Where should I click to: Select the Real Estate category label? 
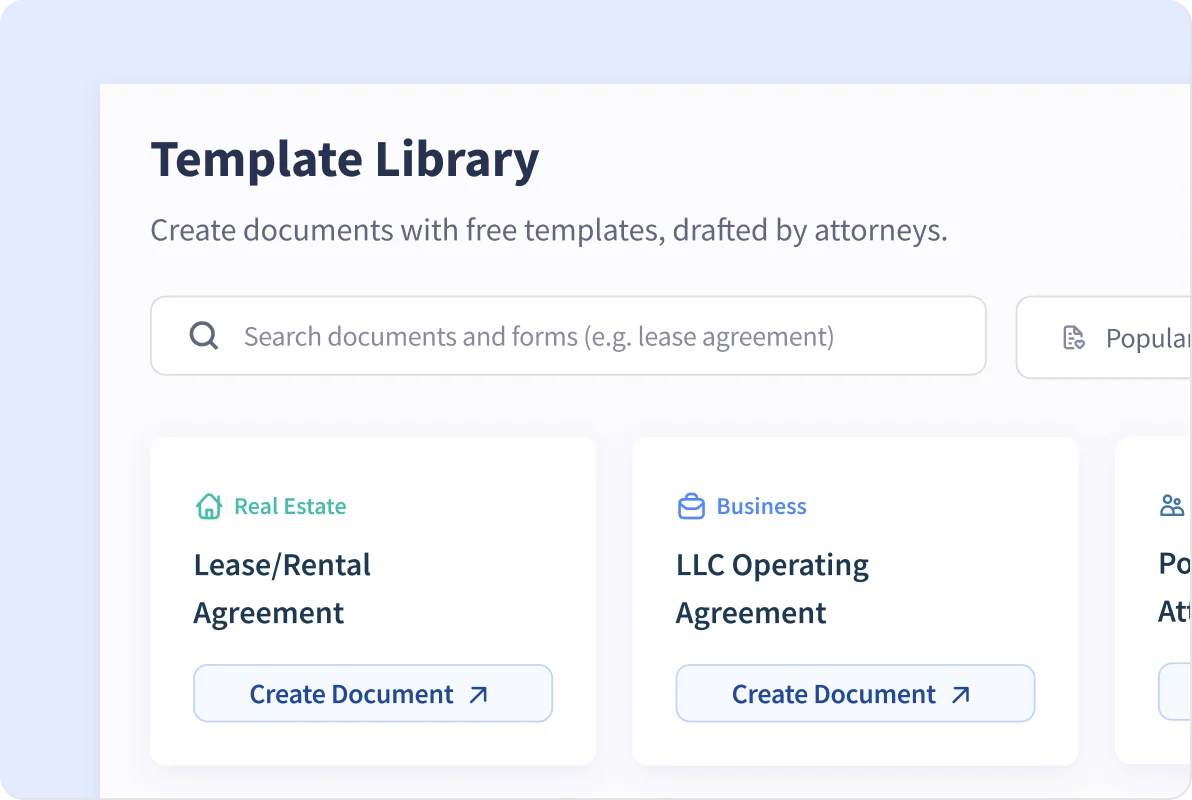click(290, 507)
